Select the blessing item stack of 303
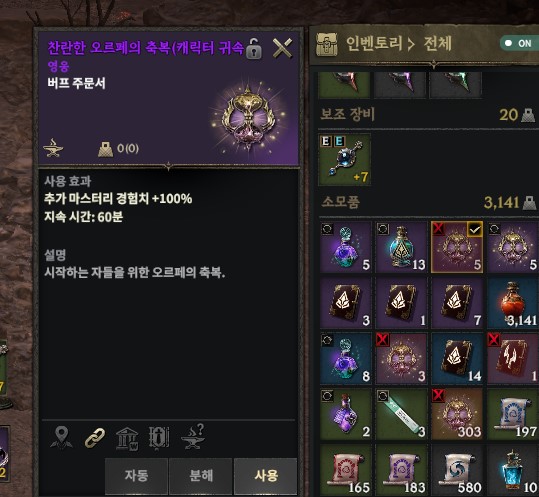This screenshot has width=539, height=497. click(457, 414)
